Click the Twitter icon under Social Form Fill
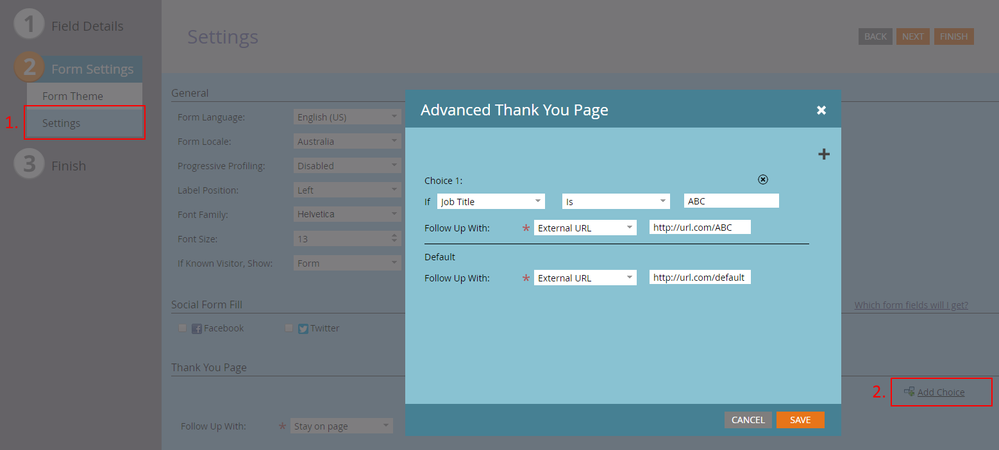 coord(303,328)
